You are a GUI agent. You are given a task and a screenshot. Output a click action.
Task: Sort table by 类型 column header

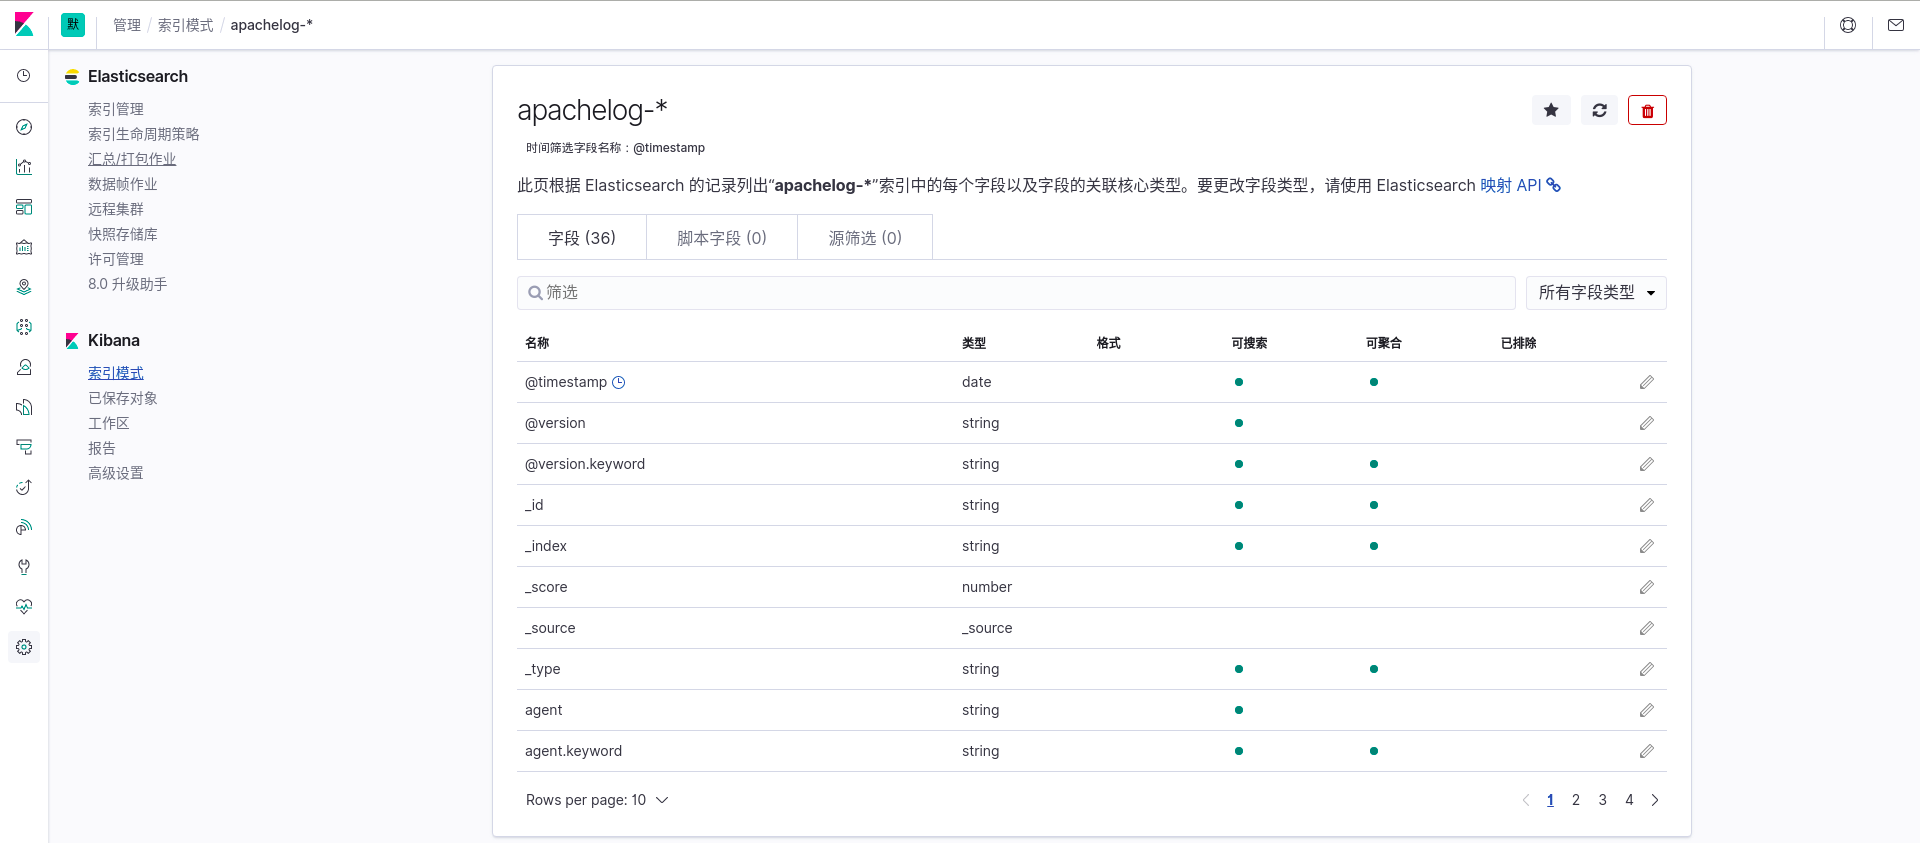tap(974, 343)
